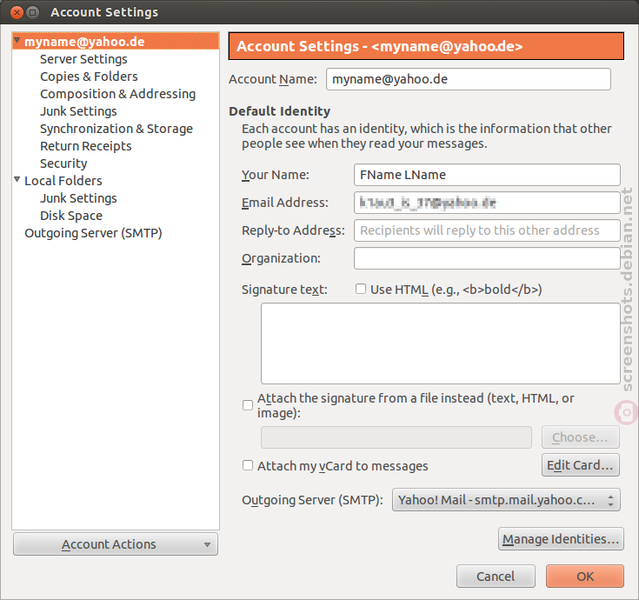Image resolution: width=639 pixels, height=600 pixels.
Task: Confirm settings with the OK button
Action: [x=585, y=576]
